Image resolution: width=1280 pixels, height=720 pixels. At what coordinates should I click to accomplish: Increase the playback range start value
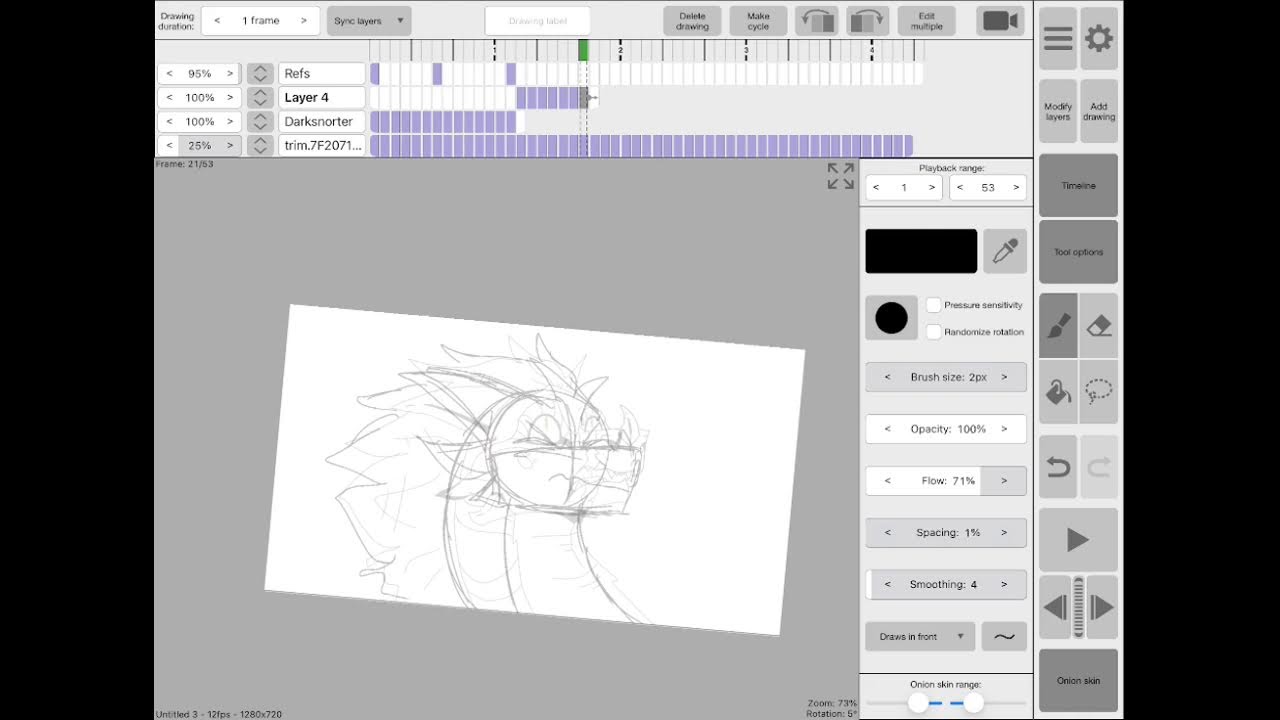tap(932, 187)
